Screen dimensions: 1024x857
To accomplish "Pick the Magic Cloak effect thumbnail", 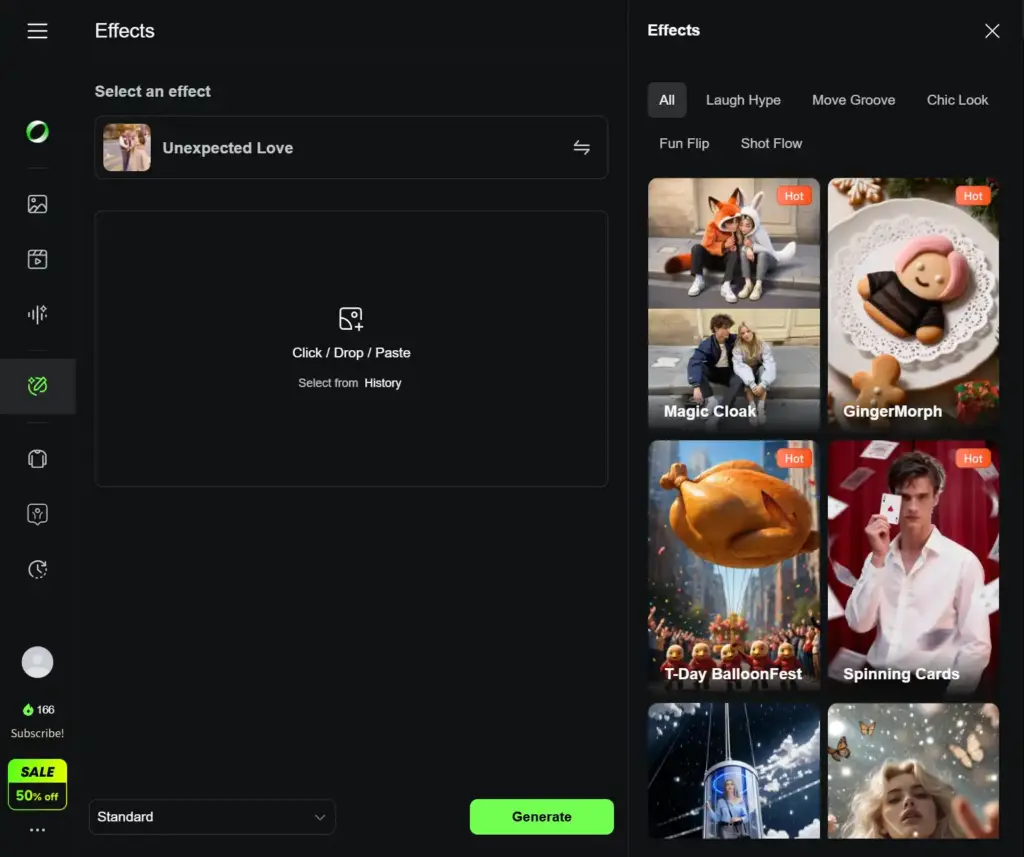I will click(734, 304).
